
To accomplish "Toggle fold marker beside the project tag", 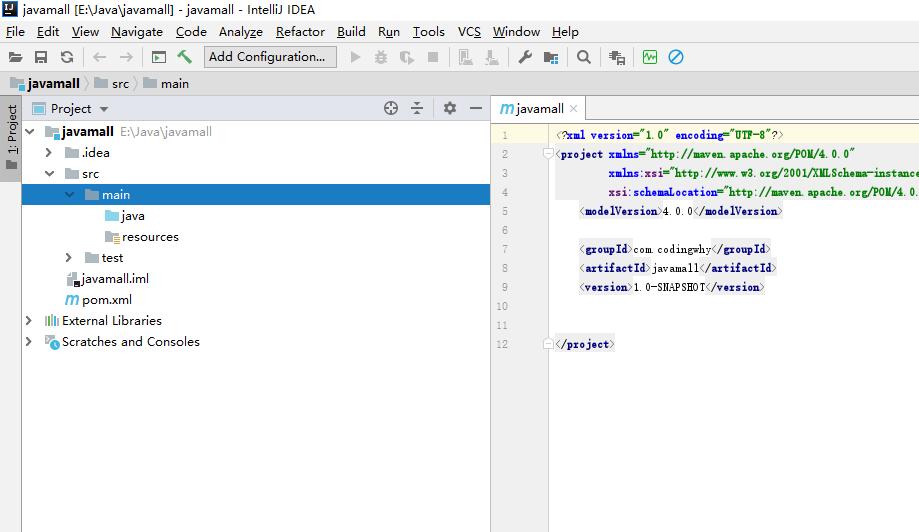I will coord(548,154).
